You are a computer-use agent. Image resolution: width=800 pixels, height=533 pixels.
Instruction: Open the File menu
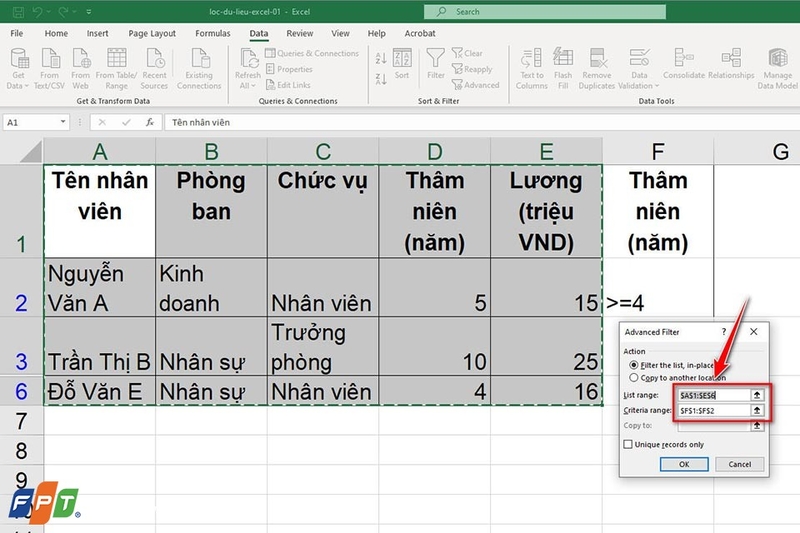[x=17, y=33]
